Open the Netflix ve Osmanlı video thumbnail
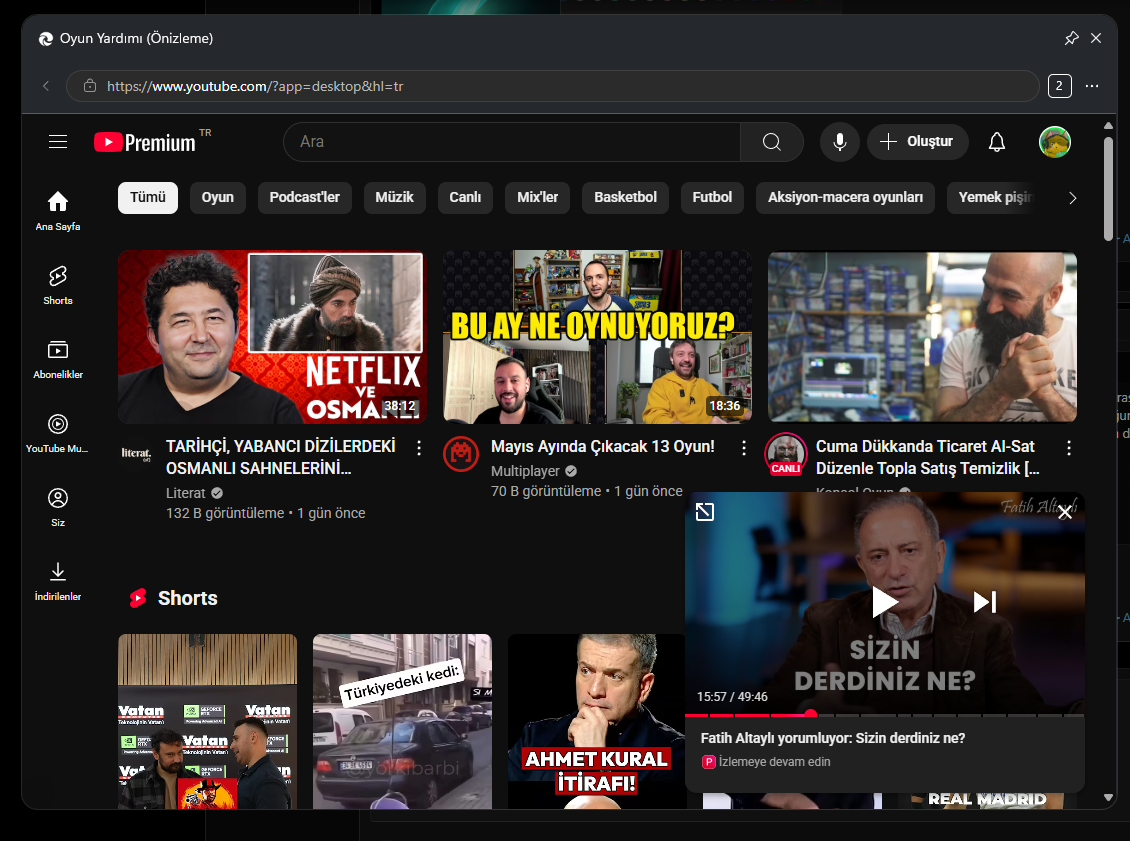Screen dimensions: 1130x841 point(272,337)
